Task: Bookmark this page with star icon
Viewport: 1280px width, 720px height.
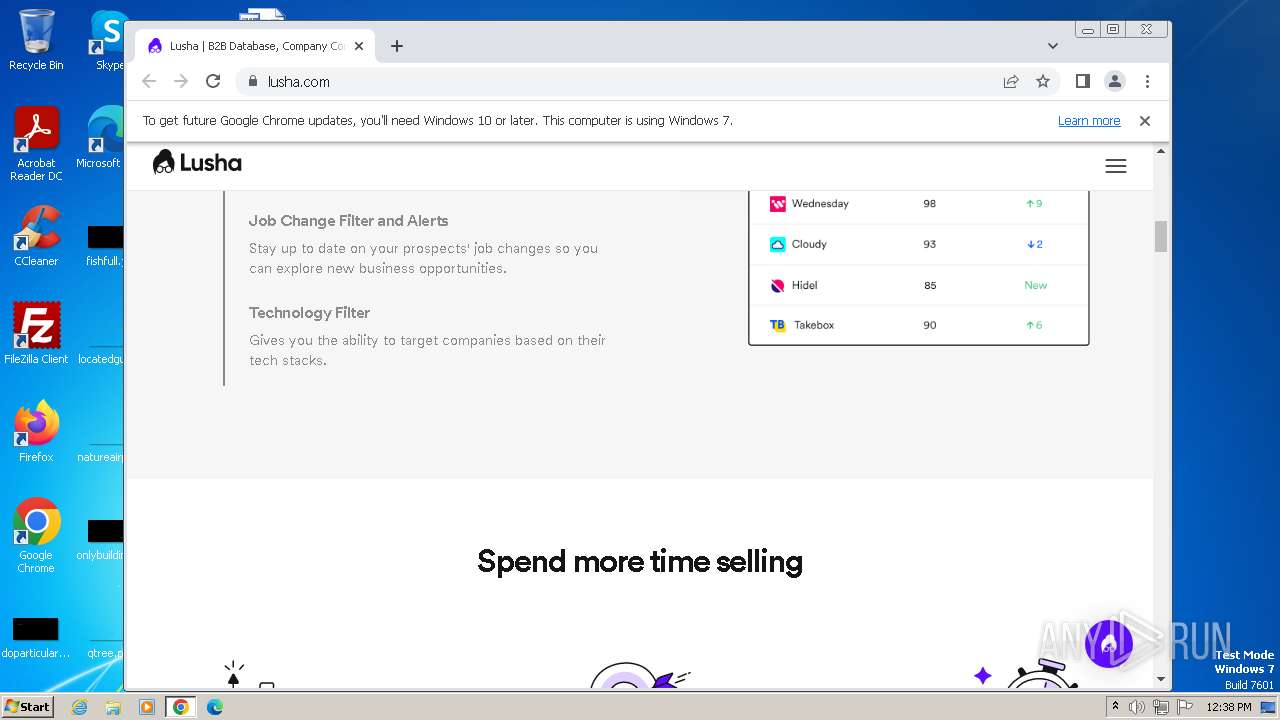Action: 1043,82
